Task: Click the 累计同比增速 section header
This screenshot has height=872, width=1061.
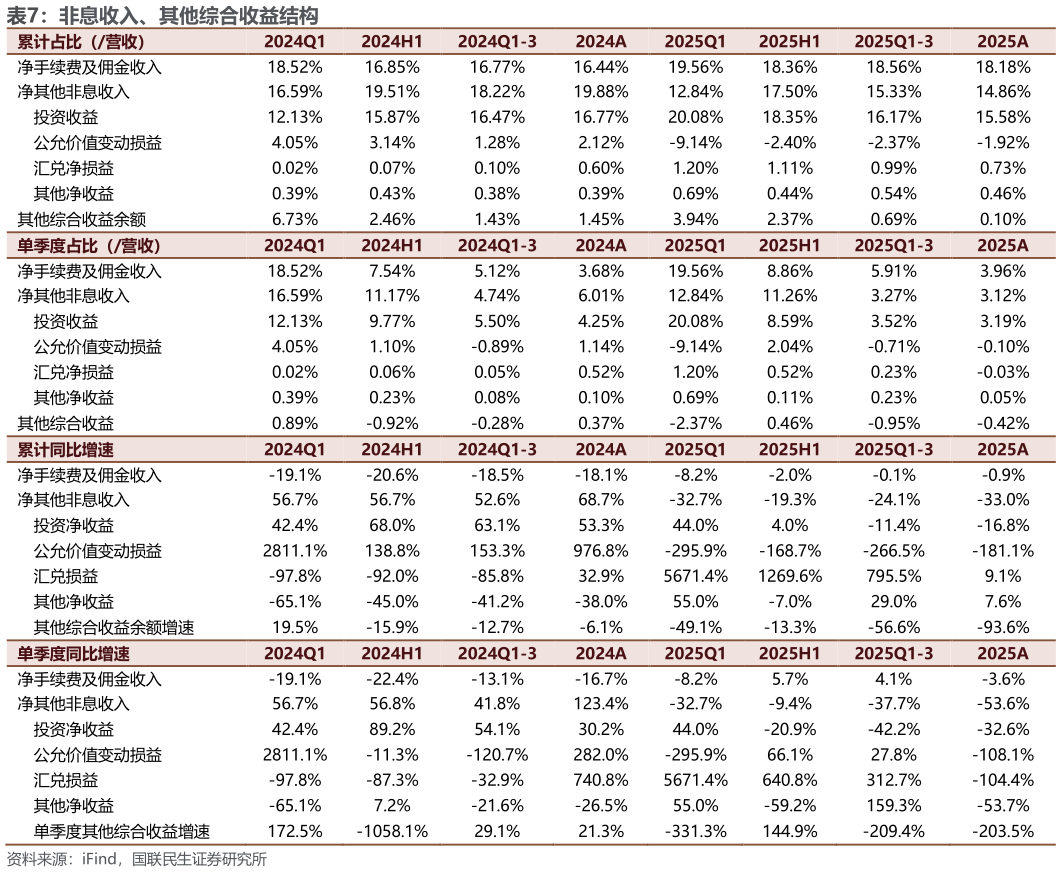Action: pos(66,450)
